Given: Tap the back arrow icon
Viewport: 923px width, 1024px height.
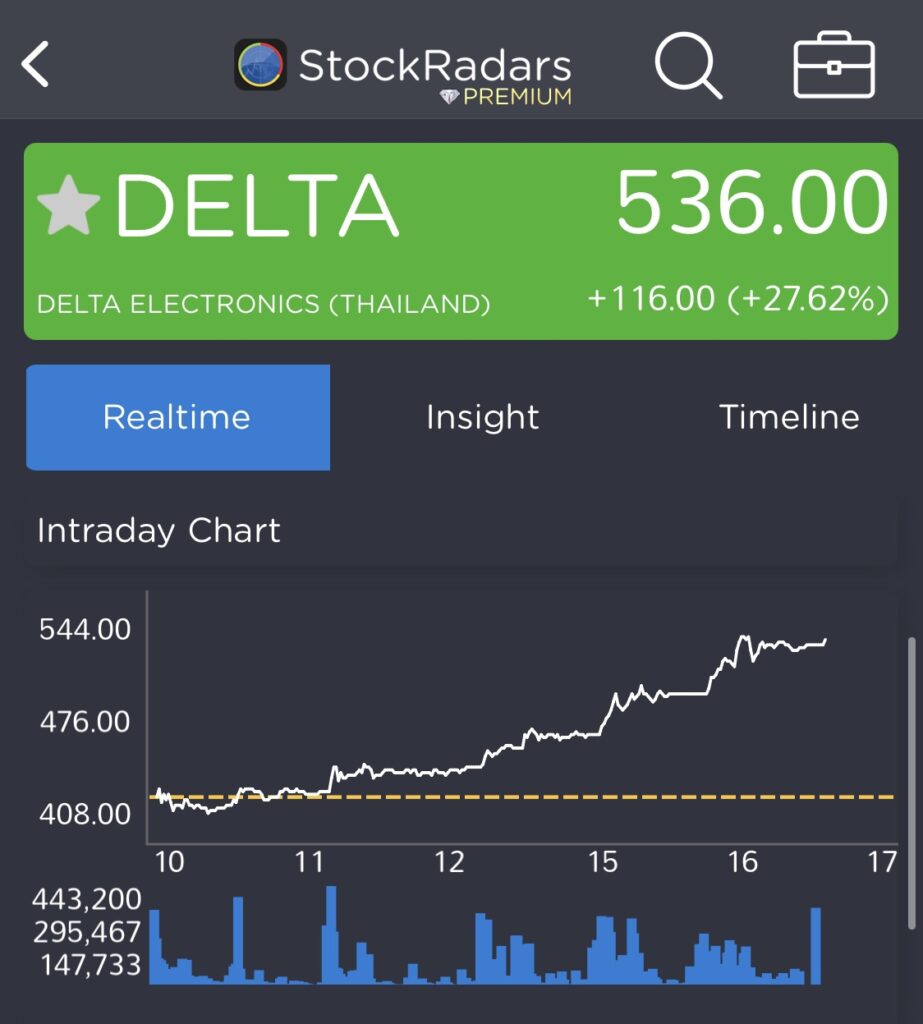Looking at the screenshot, I should click(x=36, y=66).
